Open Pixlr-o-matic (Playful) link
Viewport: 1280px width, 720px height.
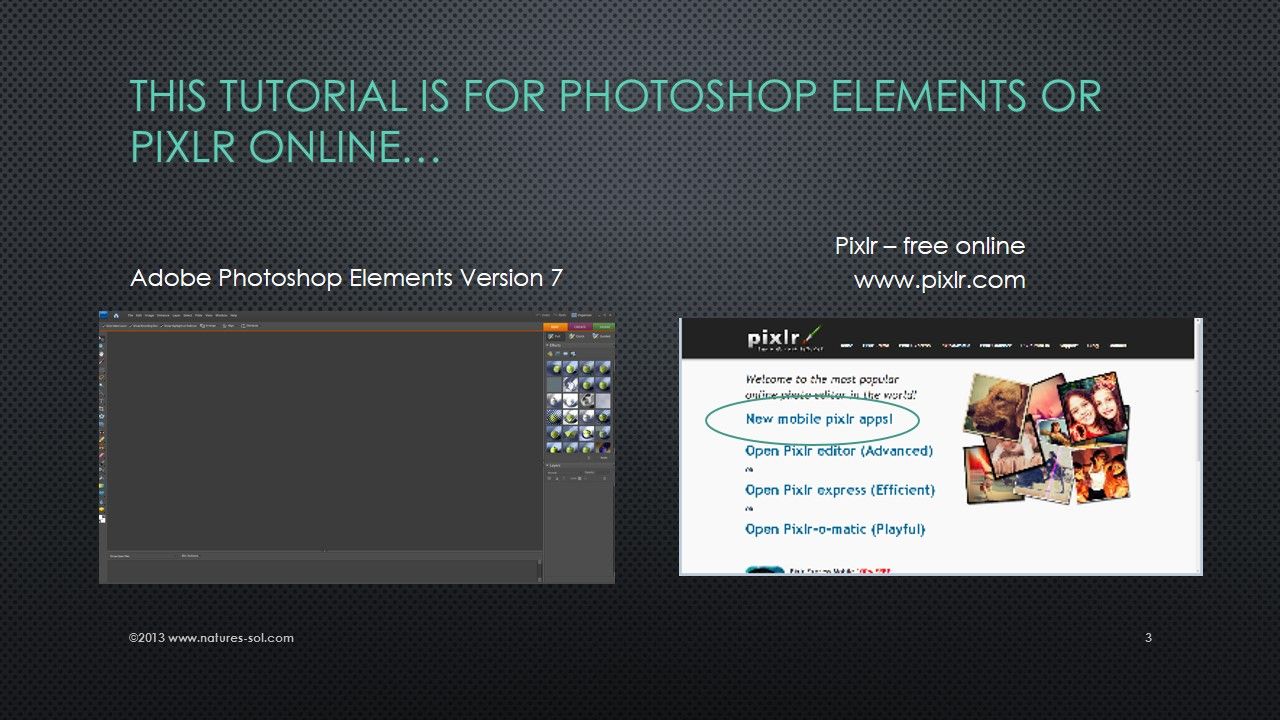point(835,529)
